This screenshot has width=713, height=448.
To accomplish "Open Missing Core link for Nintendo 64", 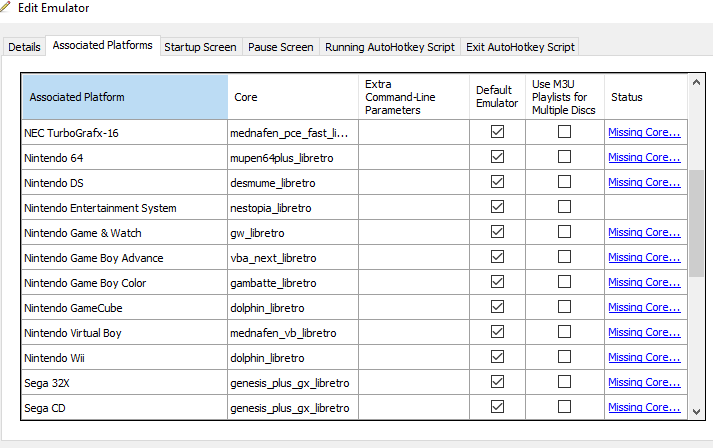I will pos(644,157).
